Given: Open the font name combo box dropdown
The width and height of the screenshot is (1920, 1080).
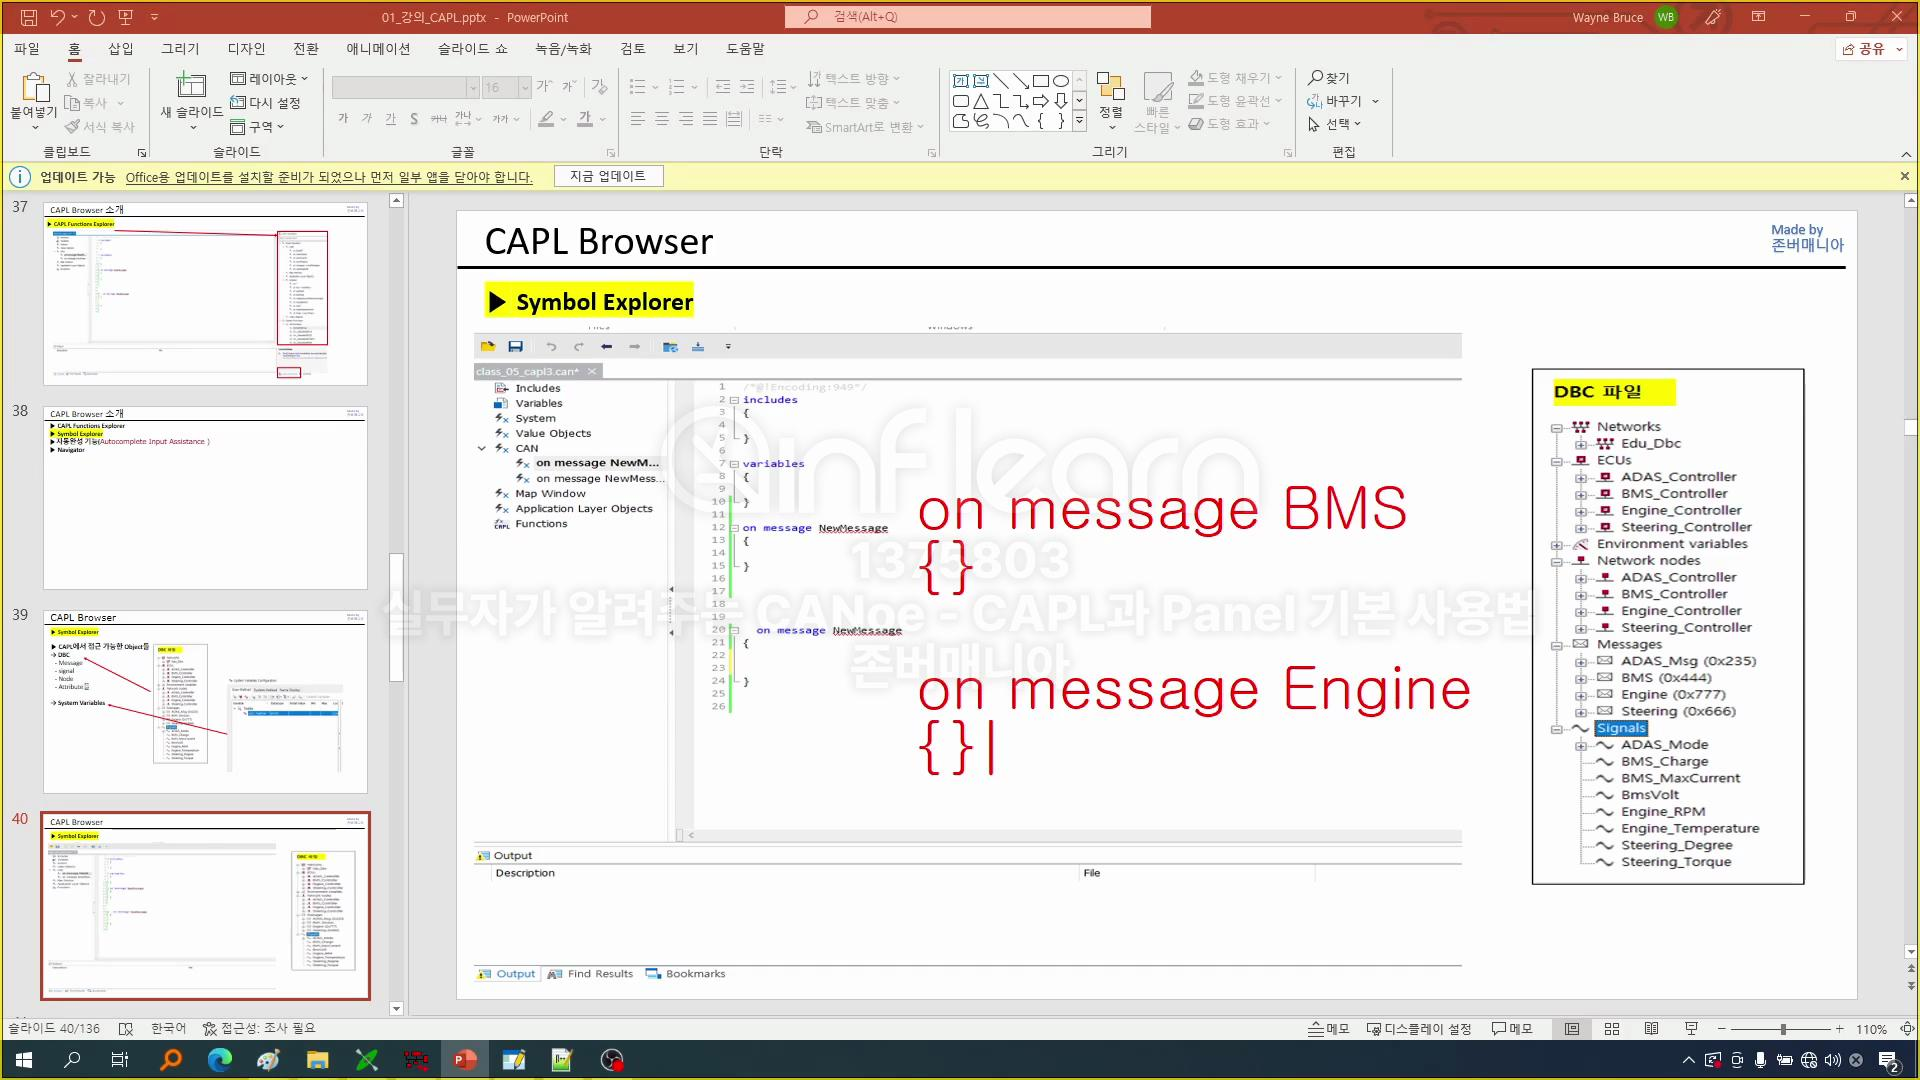Looking at the screenshot, I should point(473,88).
